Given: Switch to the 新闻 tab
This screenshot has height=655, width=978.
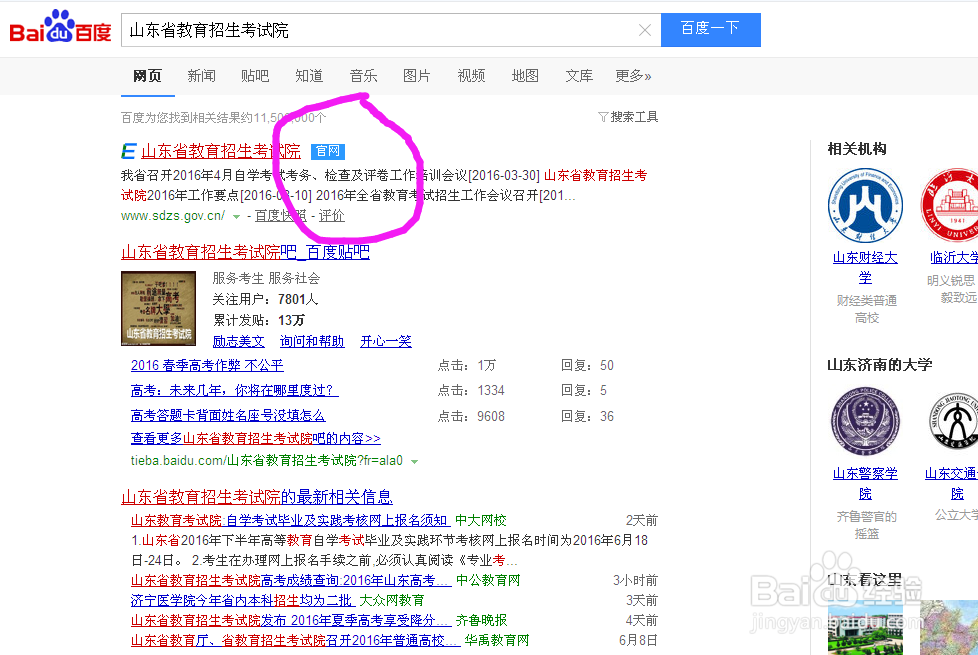Looking at the screenshot, I should pyautogui.click(x=201, y=76).
